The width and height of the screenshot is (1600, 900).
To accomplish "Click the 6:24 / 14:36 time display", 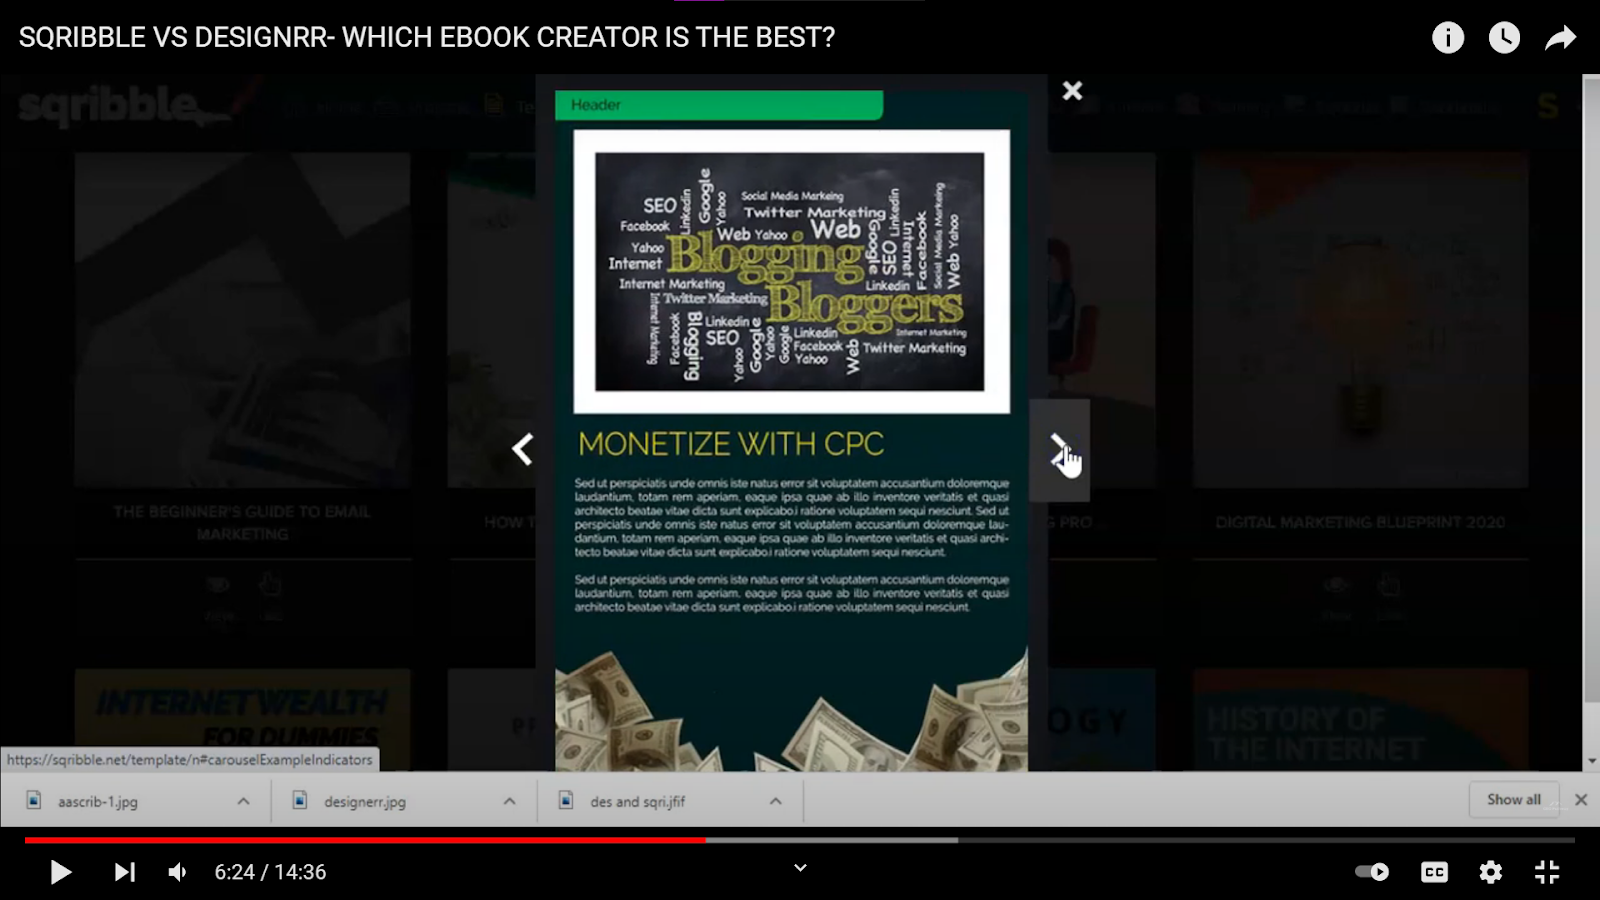I will (x=270, y=872).
